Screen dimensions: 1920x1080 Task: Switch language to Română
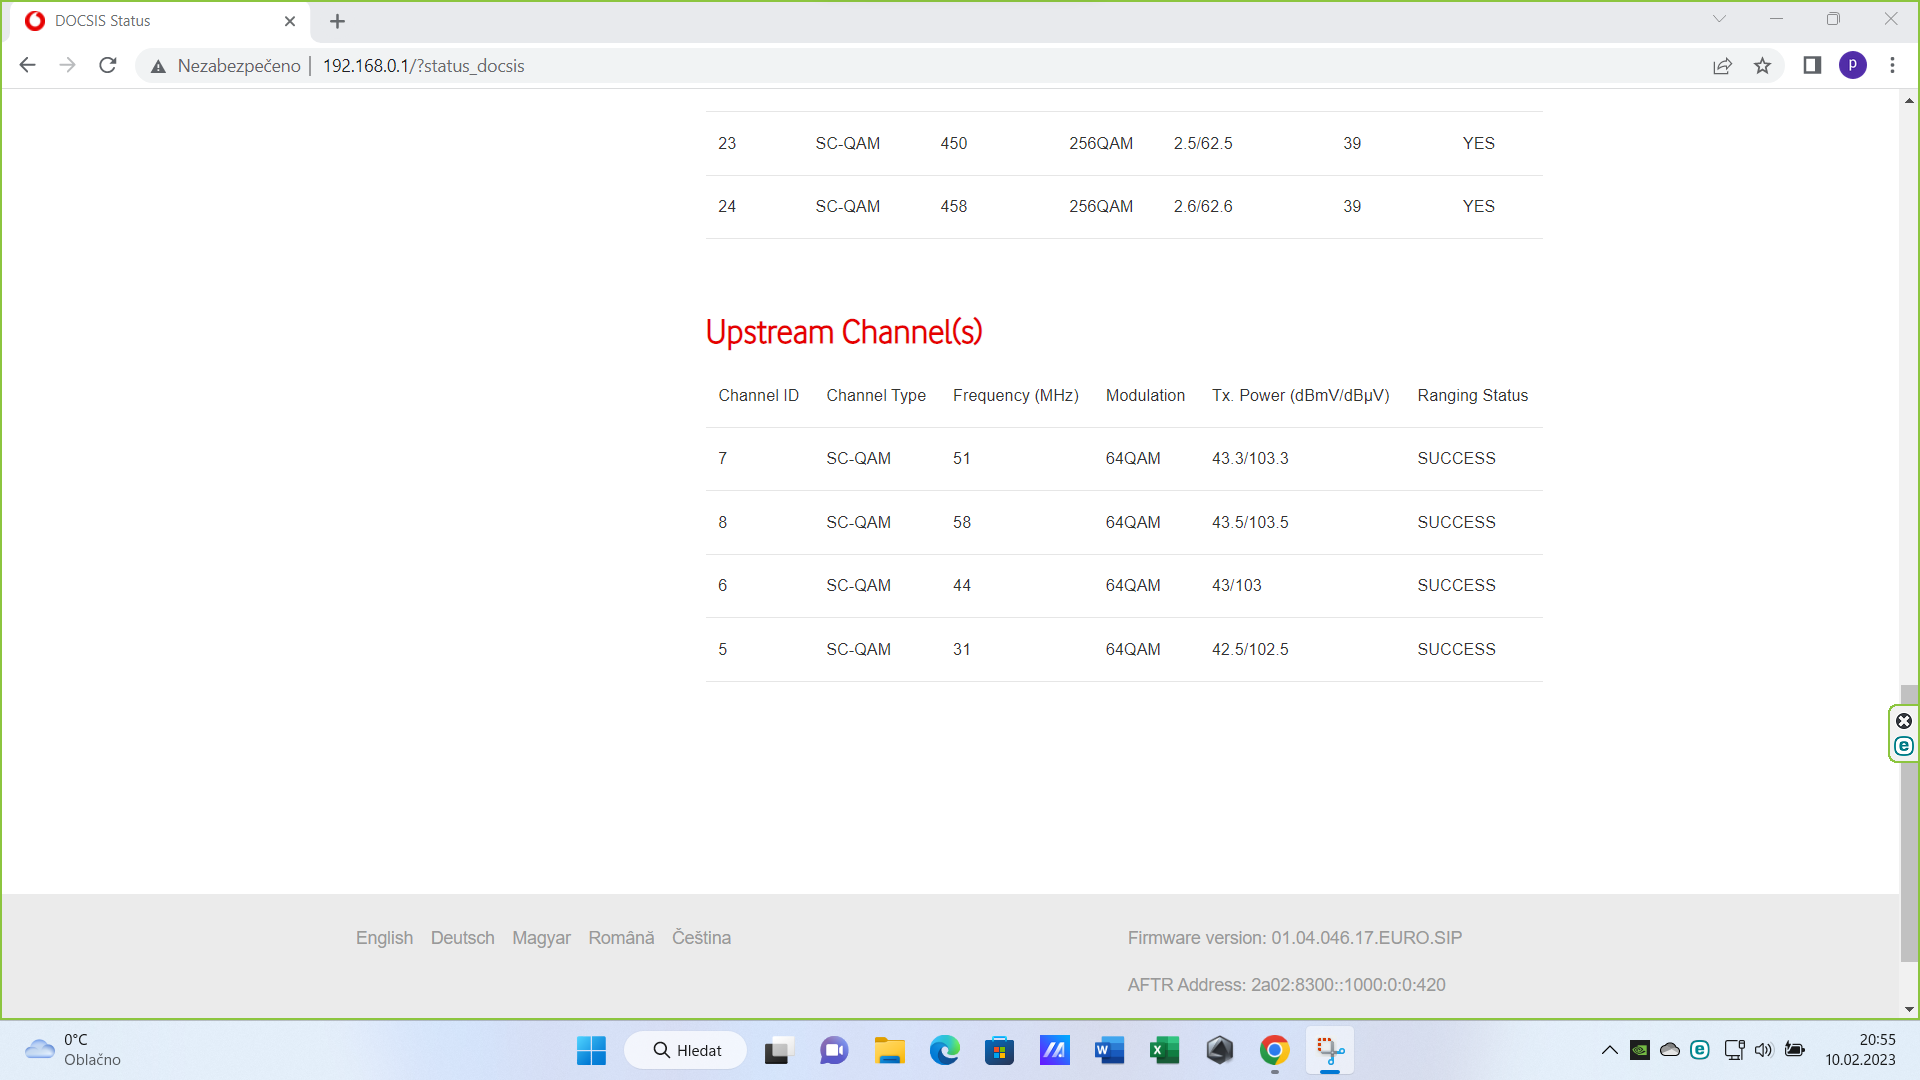[x=621, y=938]
